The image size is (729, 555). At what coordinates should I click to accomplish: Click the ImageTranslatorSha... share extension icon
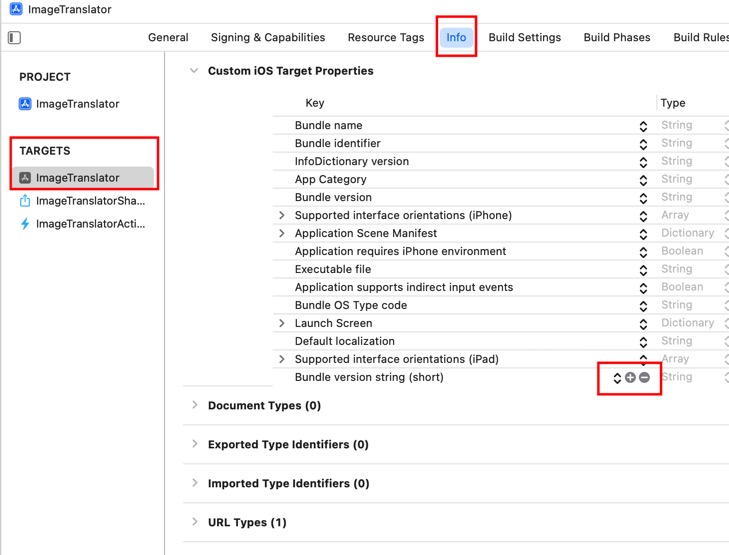coord(25,201)
